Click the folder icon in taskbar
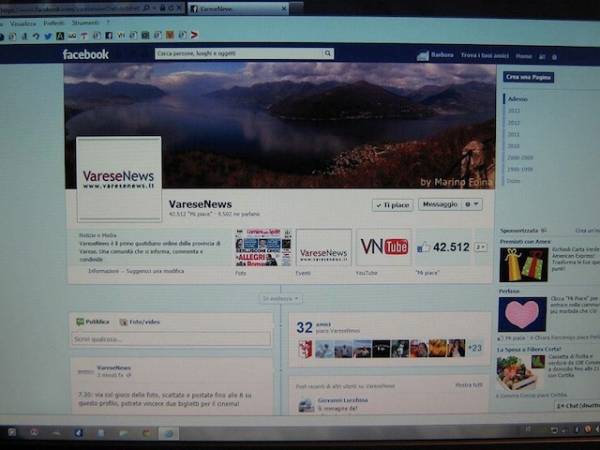The height and width of the screenshot is (450, 600). click(124, 433)
